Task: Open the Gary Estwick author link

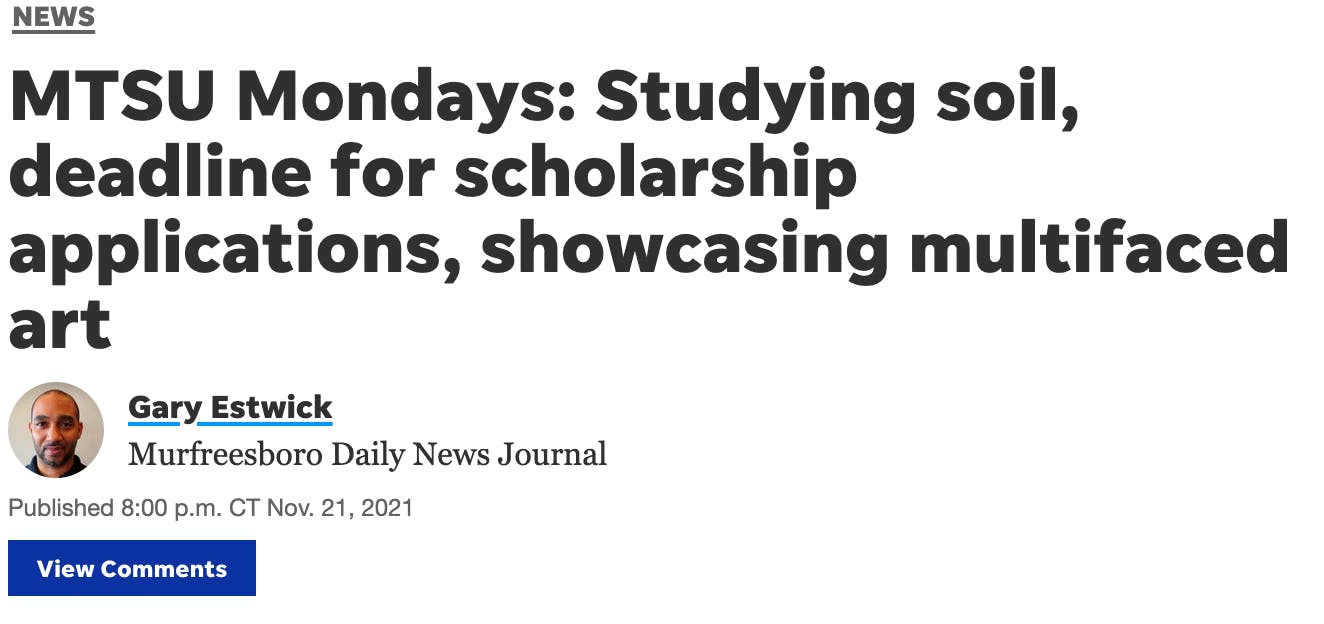Action: (x=230, y=408)
